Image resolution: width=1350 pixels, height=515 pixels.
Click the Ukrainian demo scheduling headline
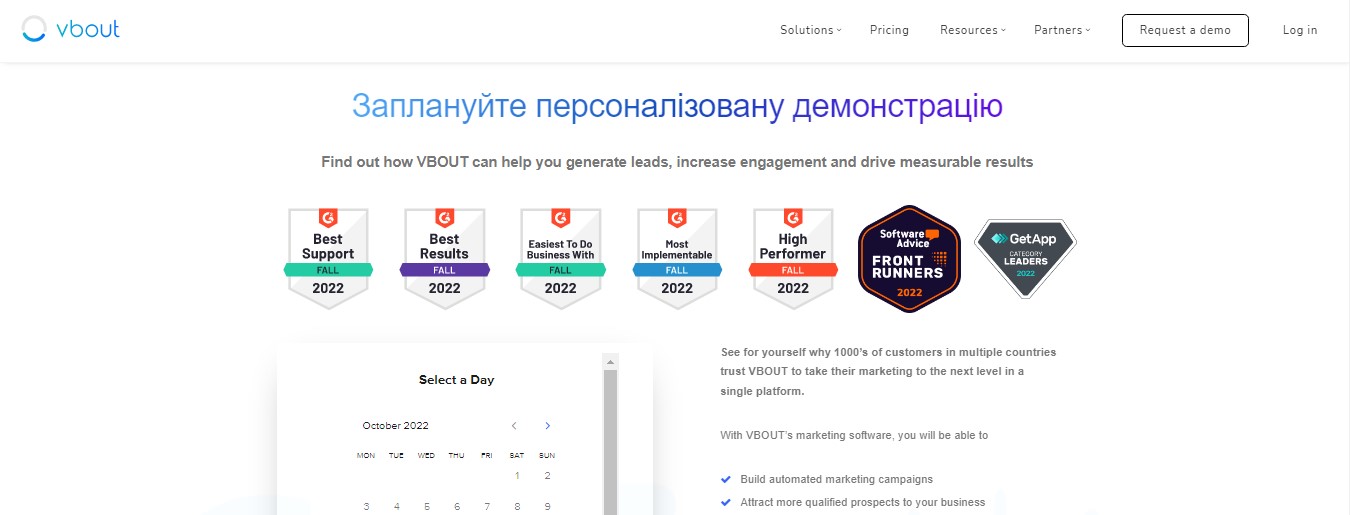(677, 106)
